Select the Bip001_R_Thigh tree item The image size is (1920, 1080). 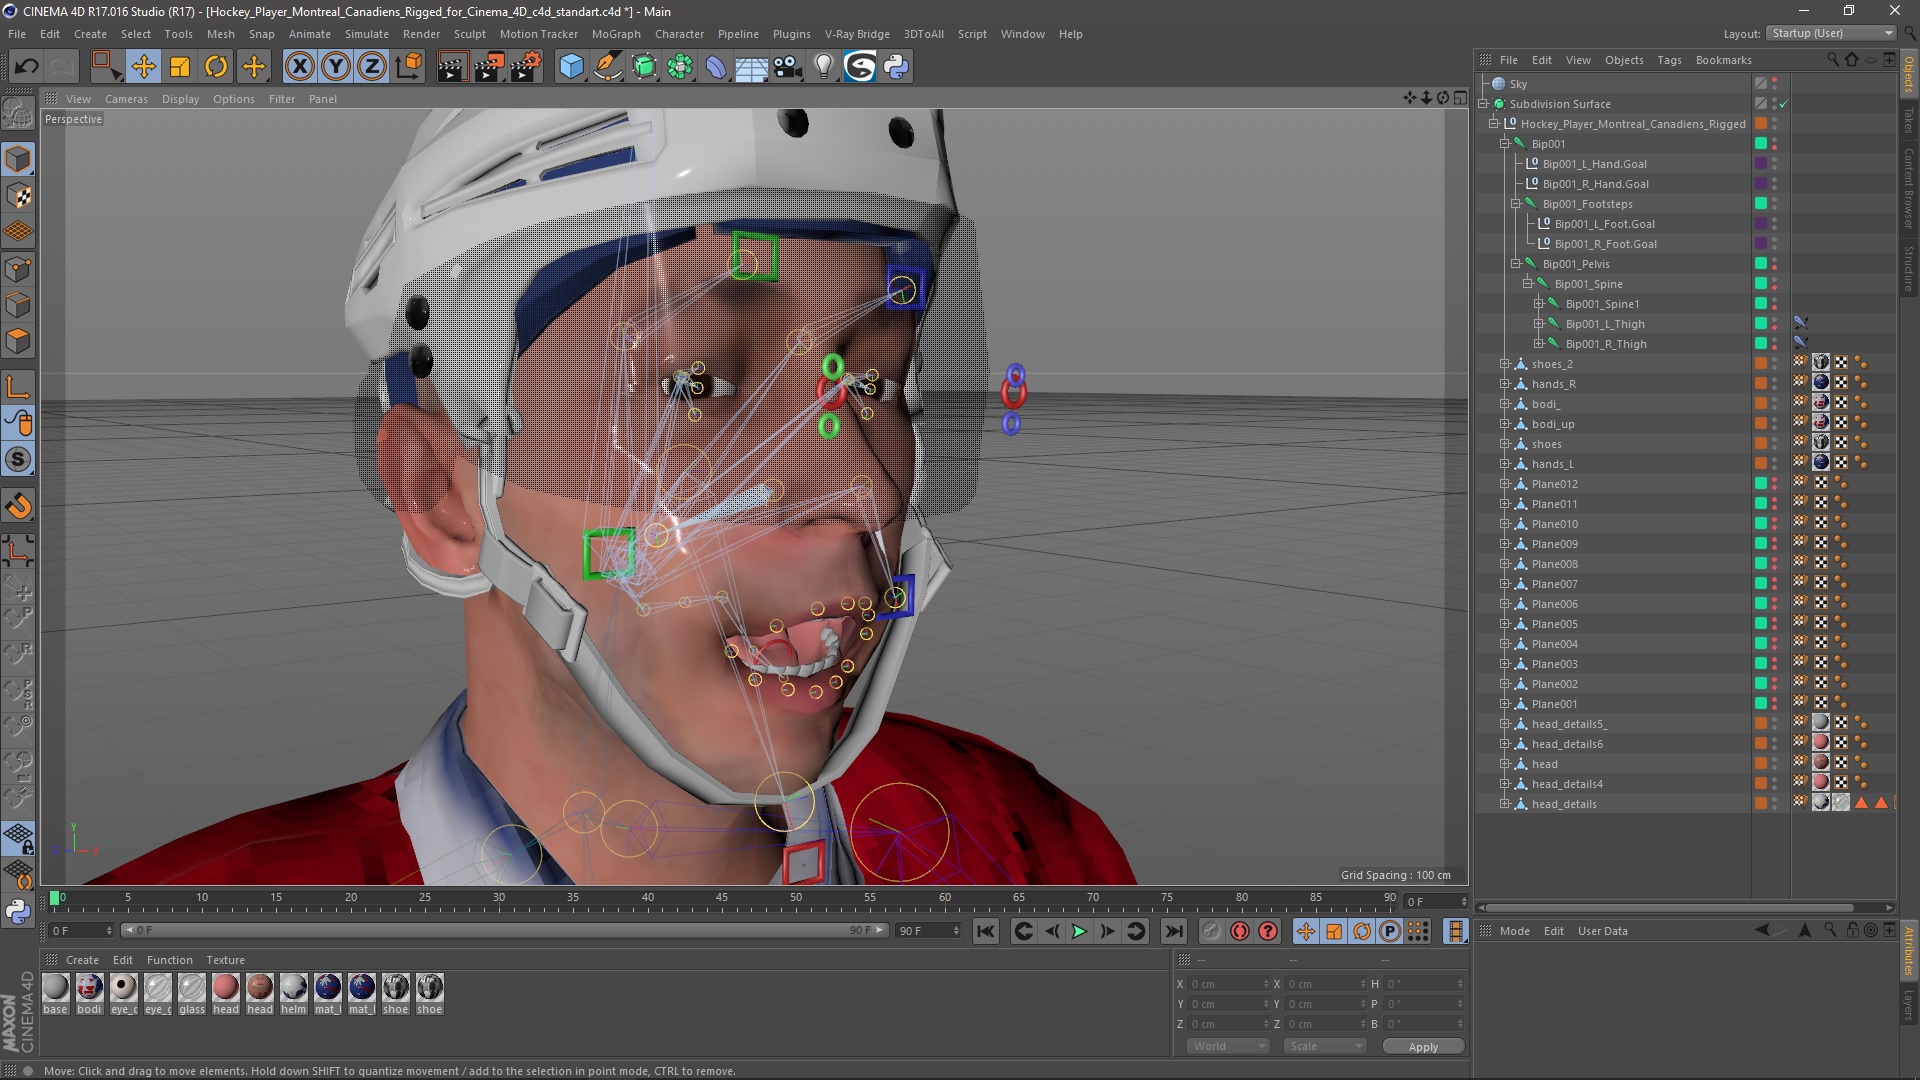[x=1606, y=344]
